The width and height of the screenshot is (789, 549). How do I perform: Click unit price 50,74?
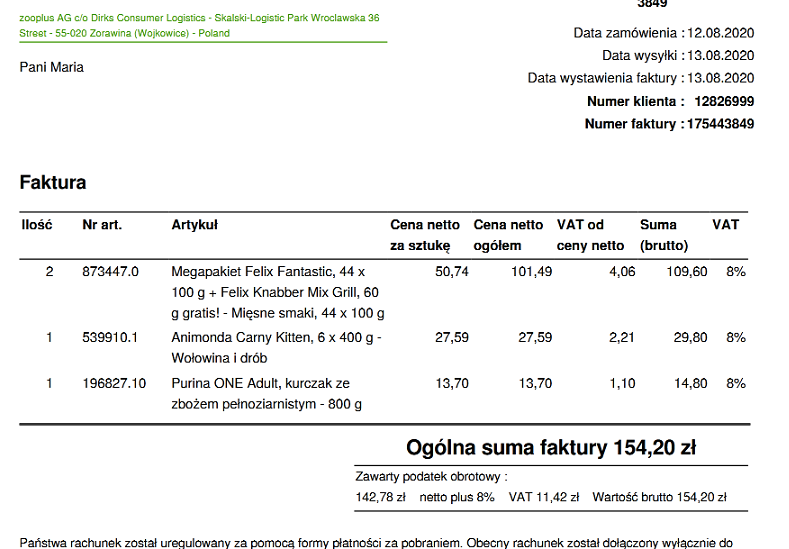452,272
